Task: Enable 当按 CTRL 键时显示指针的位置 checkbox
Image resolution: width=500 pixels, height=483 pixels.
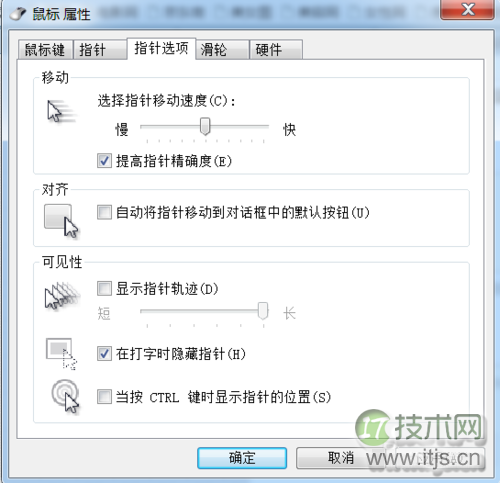Action: [104, 397]
